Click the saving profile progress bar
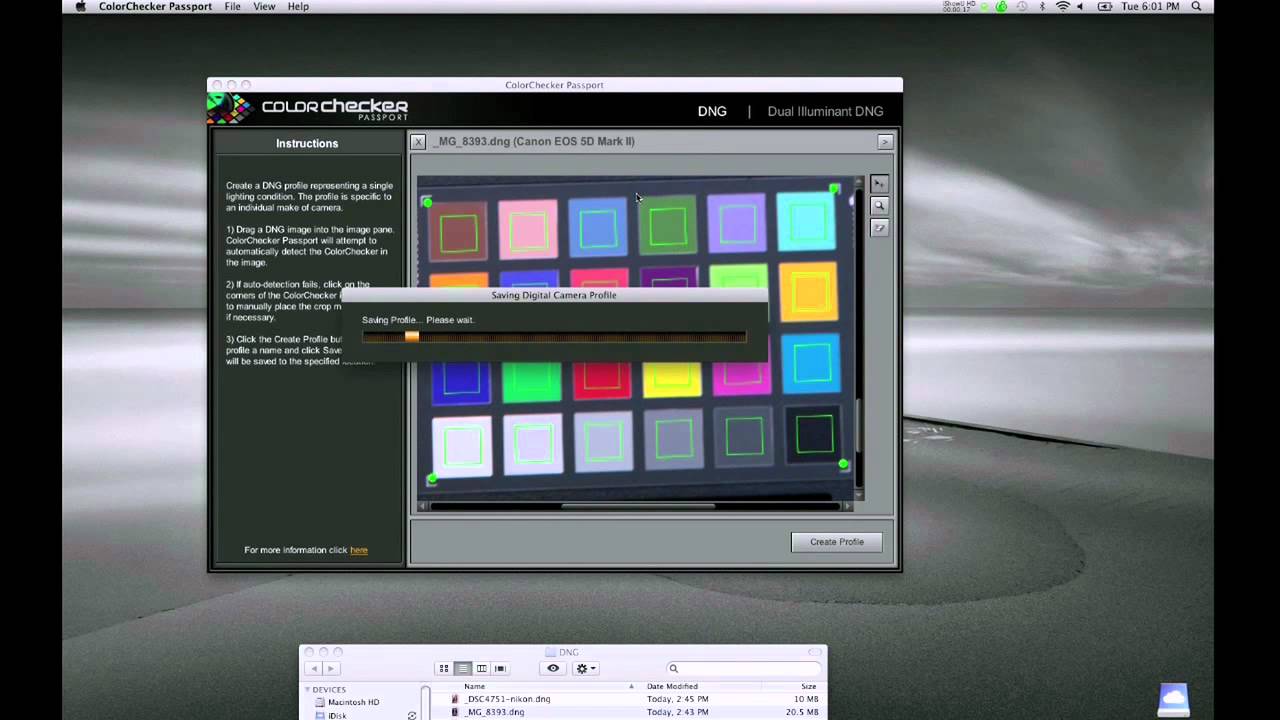The image size is (1280, 720). tap(554, 337)
